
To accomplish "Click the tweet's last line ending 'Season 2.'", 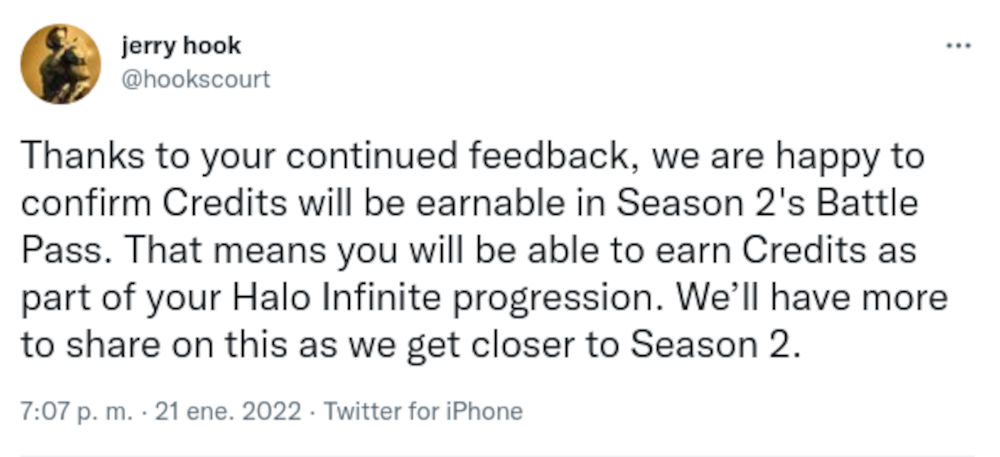I will 410,344.
